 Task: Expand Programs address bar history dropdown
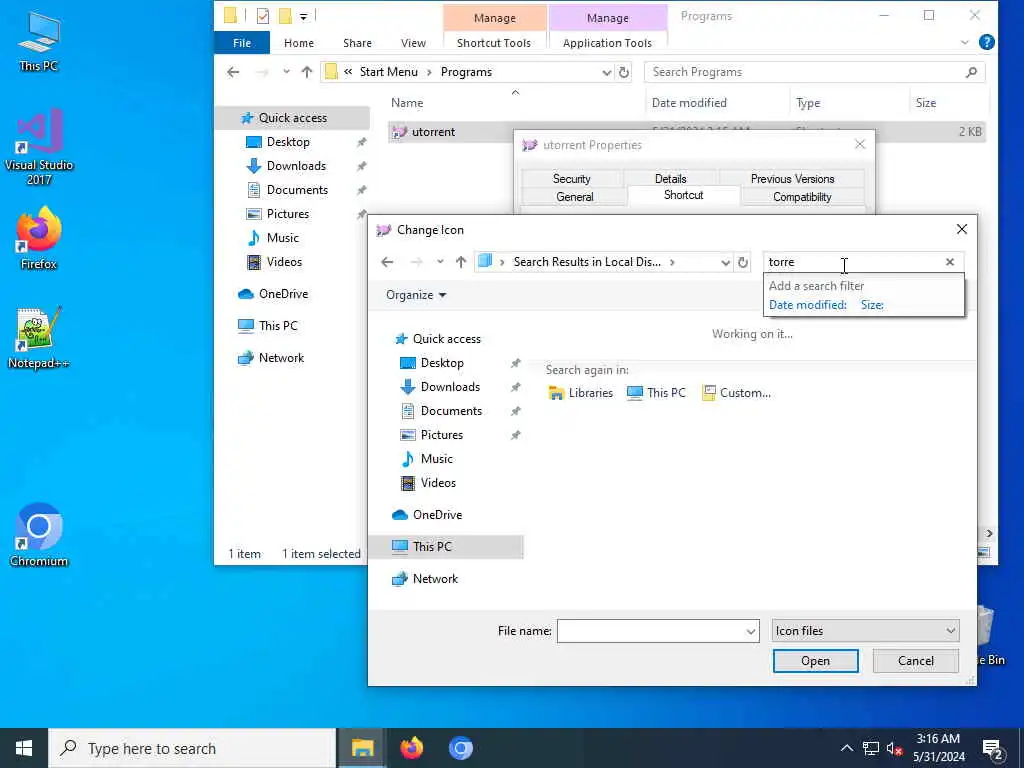pos(606,72)
